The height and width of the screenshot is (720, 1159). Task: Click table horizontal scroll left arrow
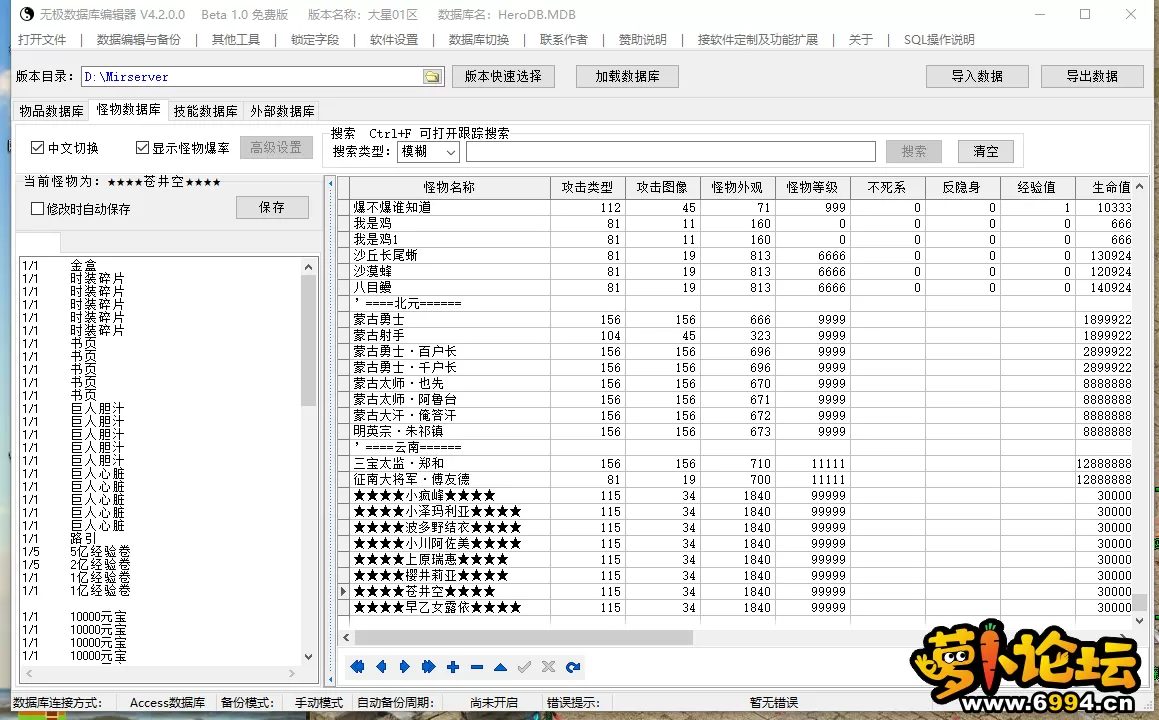(346, 636)
